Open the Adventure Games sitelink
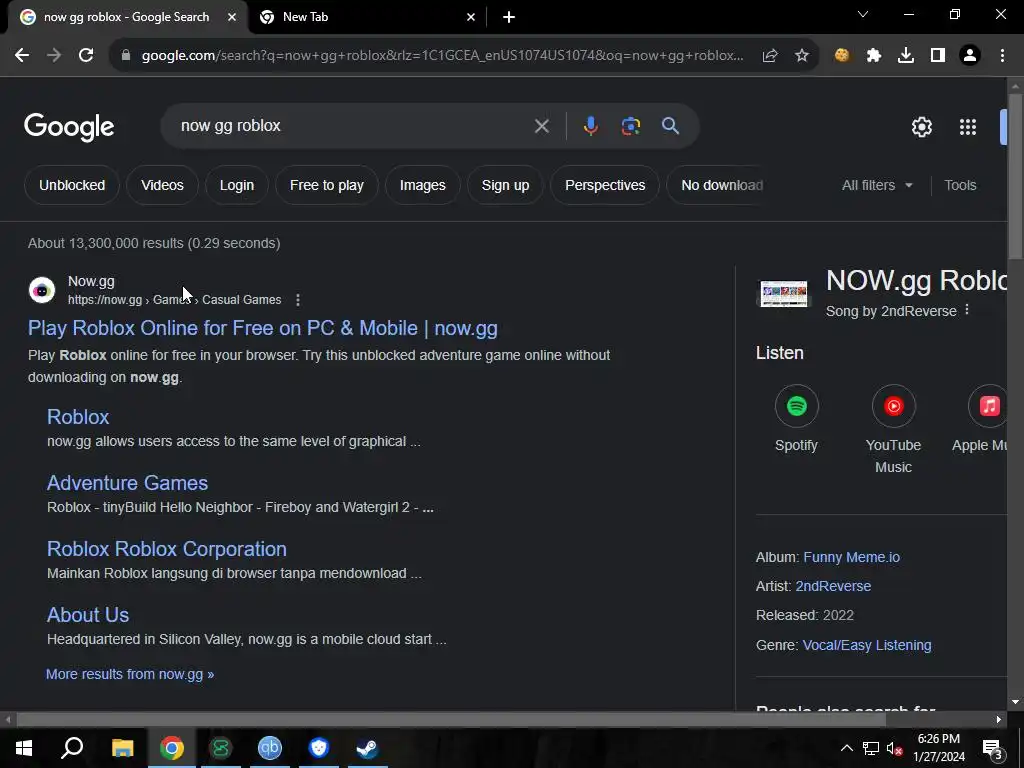Viewport: 1024px width, 768px height. click(127, 483)
